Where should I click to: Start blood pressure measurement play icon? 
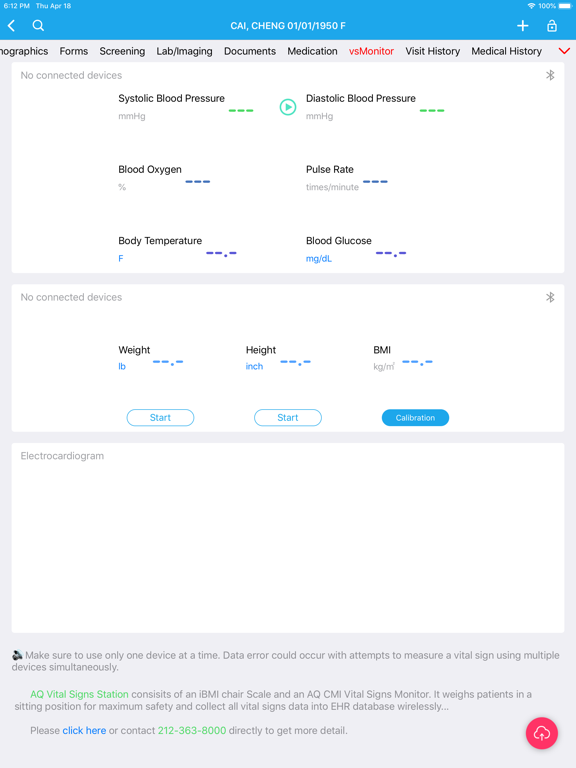click(x=288, y=107)
